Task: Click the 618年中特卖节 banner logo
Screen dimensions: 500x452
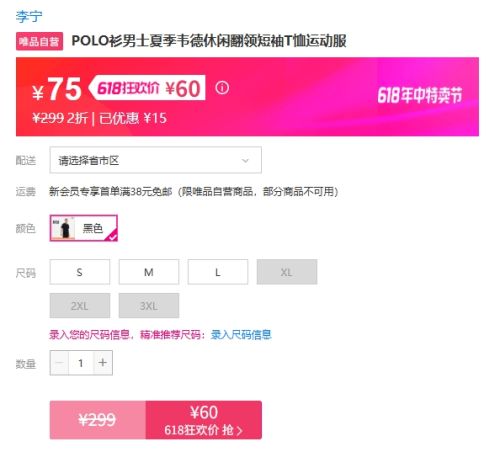Action: (420, 95)
